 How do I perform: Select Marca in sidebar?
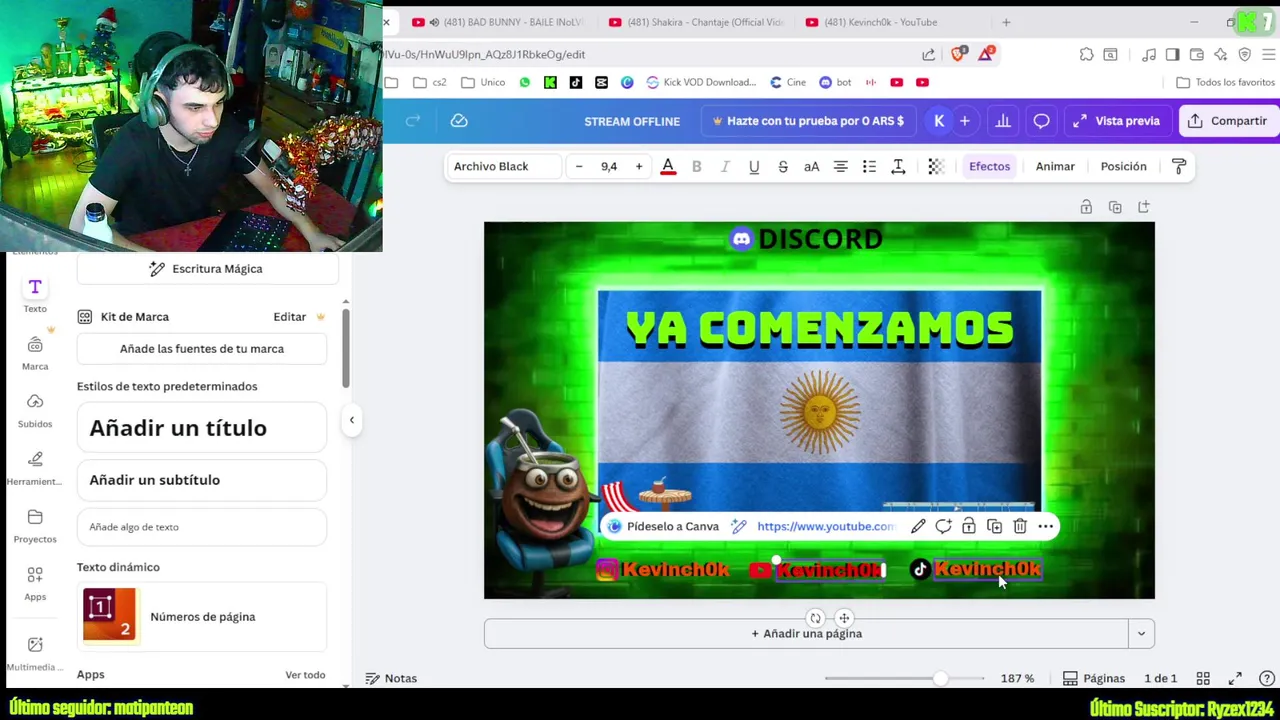pos(35,354)
